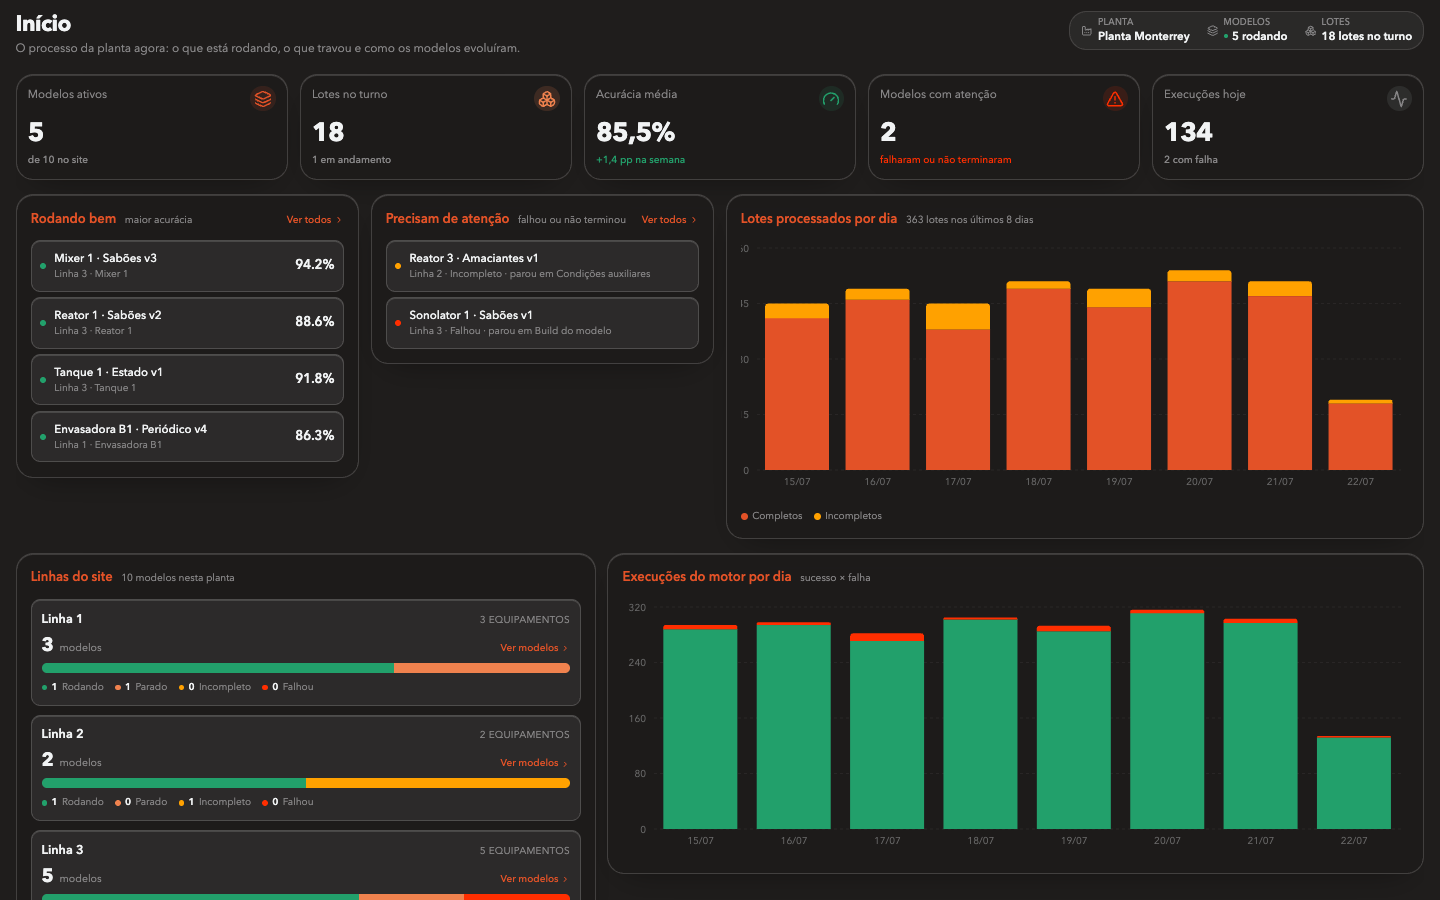Click 5 EQUIPAMENTOS label in Linha 3
1440x900 pixels.
coord(524,851)
